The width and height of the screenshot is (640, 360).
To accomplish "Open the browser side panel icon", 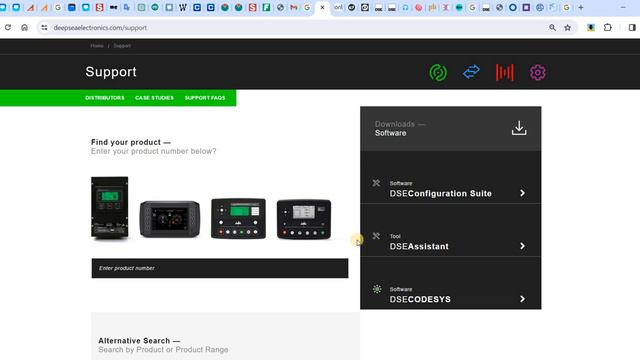I will pyautogui.click(x=632, y=27).
